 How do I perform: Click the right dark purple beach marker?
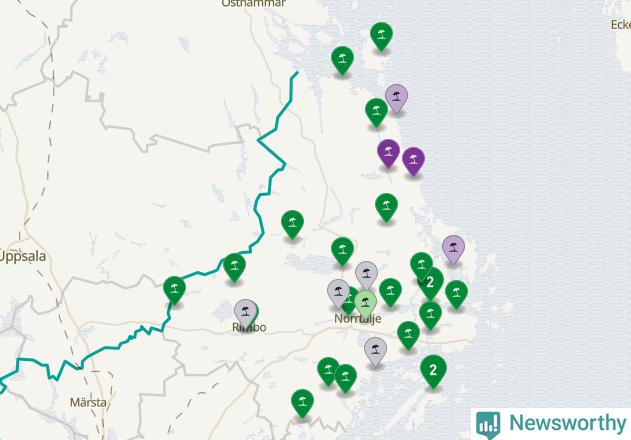point(413,161)
